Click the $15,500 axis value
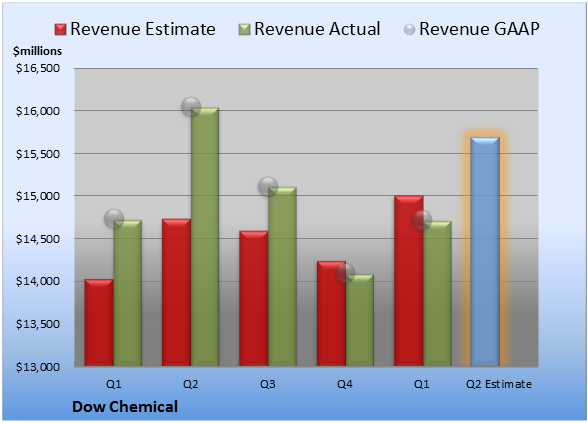 pyautogui.click(x=38, y=154)
